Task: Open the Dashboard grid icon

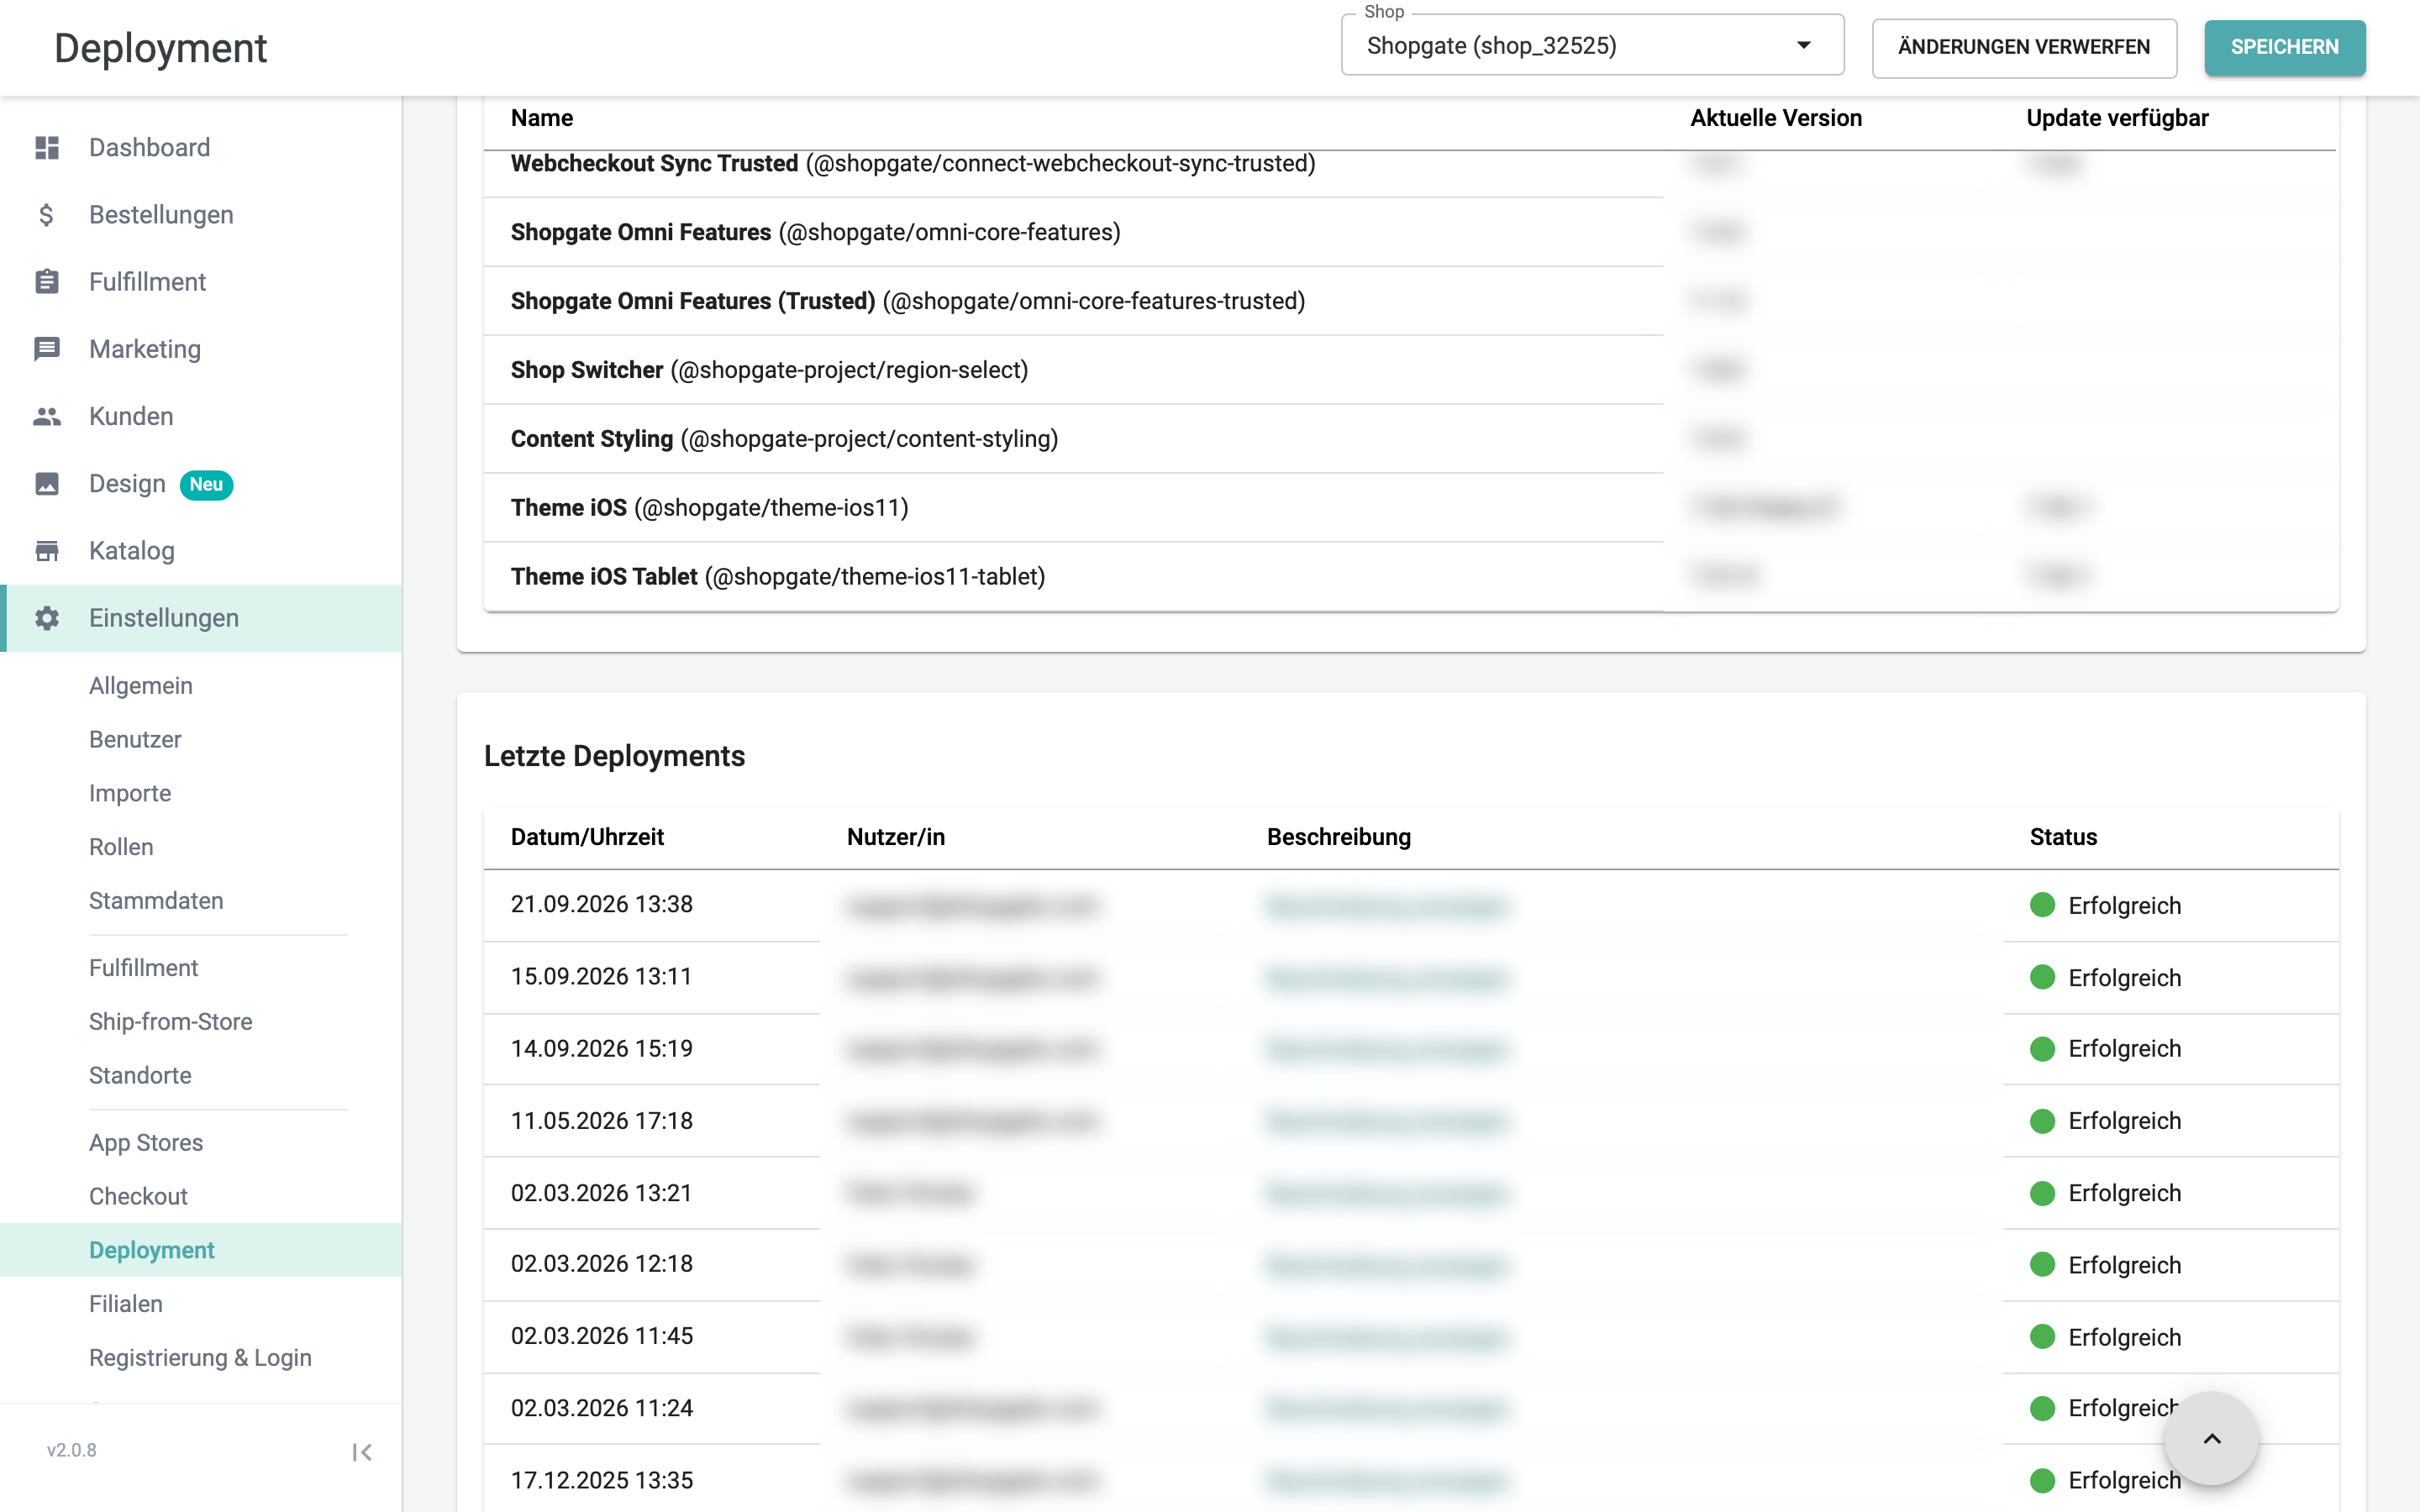Action: (x=47, y=148)
